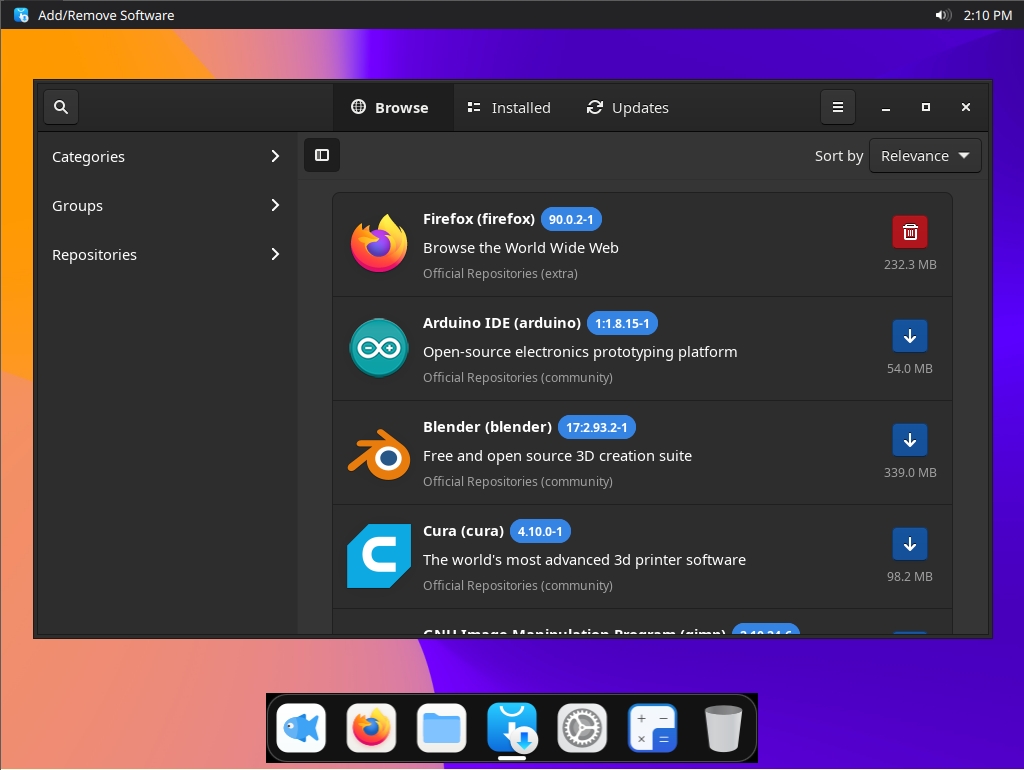The image size is (1024, 770).
Task: Open the Cura (cura) package title
Action: click(463, 531)
